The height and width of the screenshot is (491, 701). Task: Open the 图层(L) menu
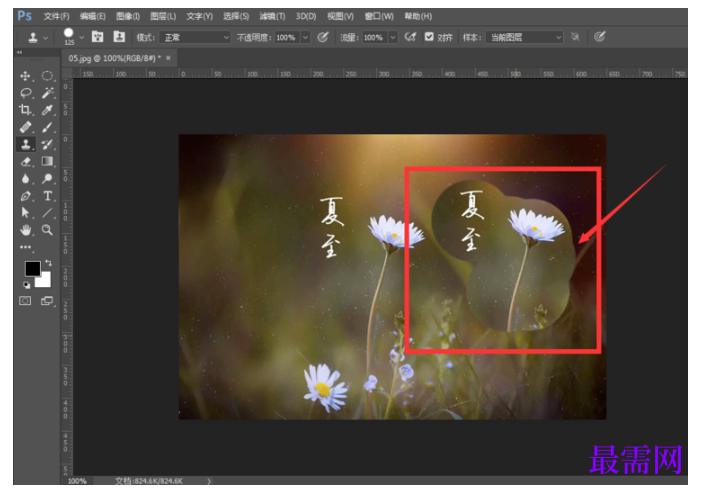tap(163, 17)
